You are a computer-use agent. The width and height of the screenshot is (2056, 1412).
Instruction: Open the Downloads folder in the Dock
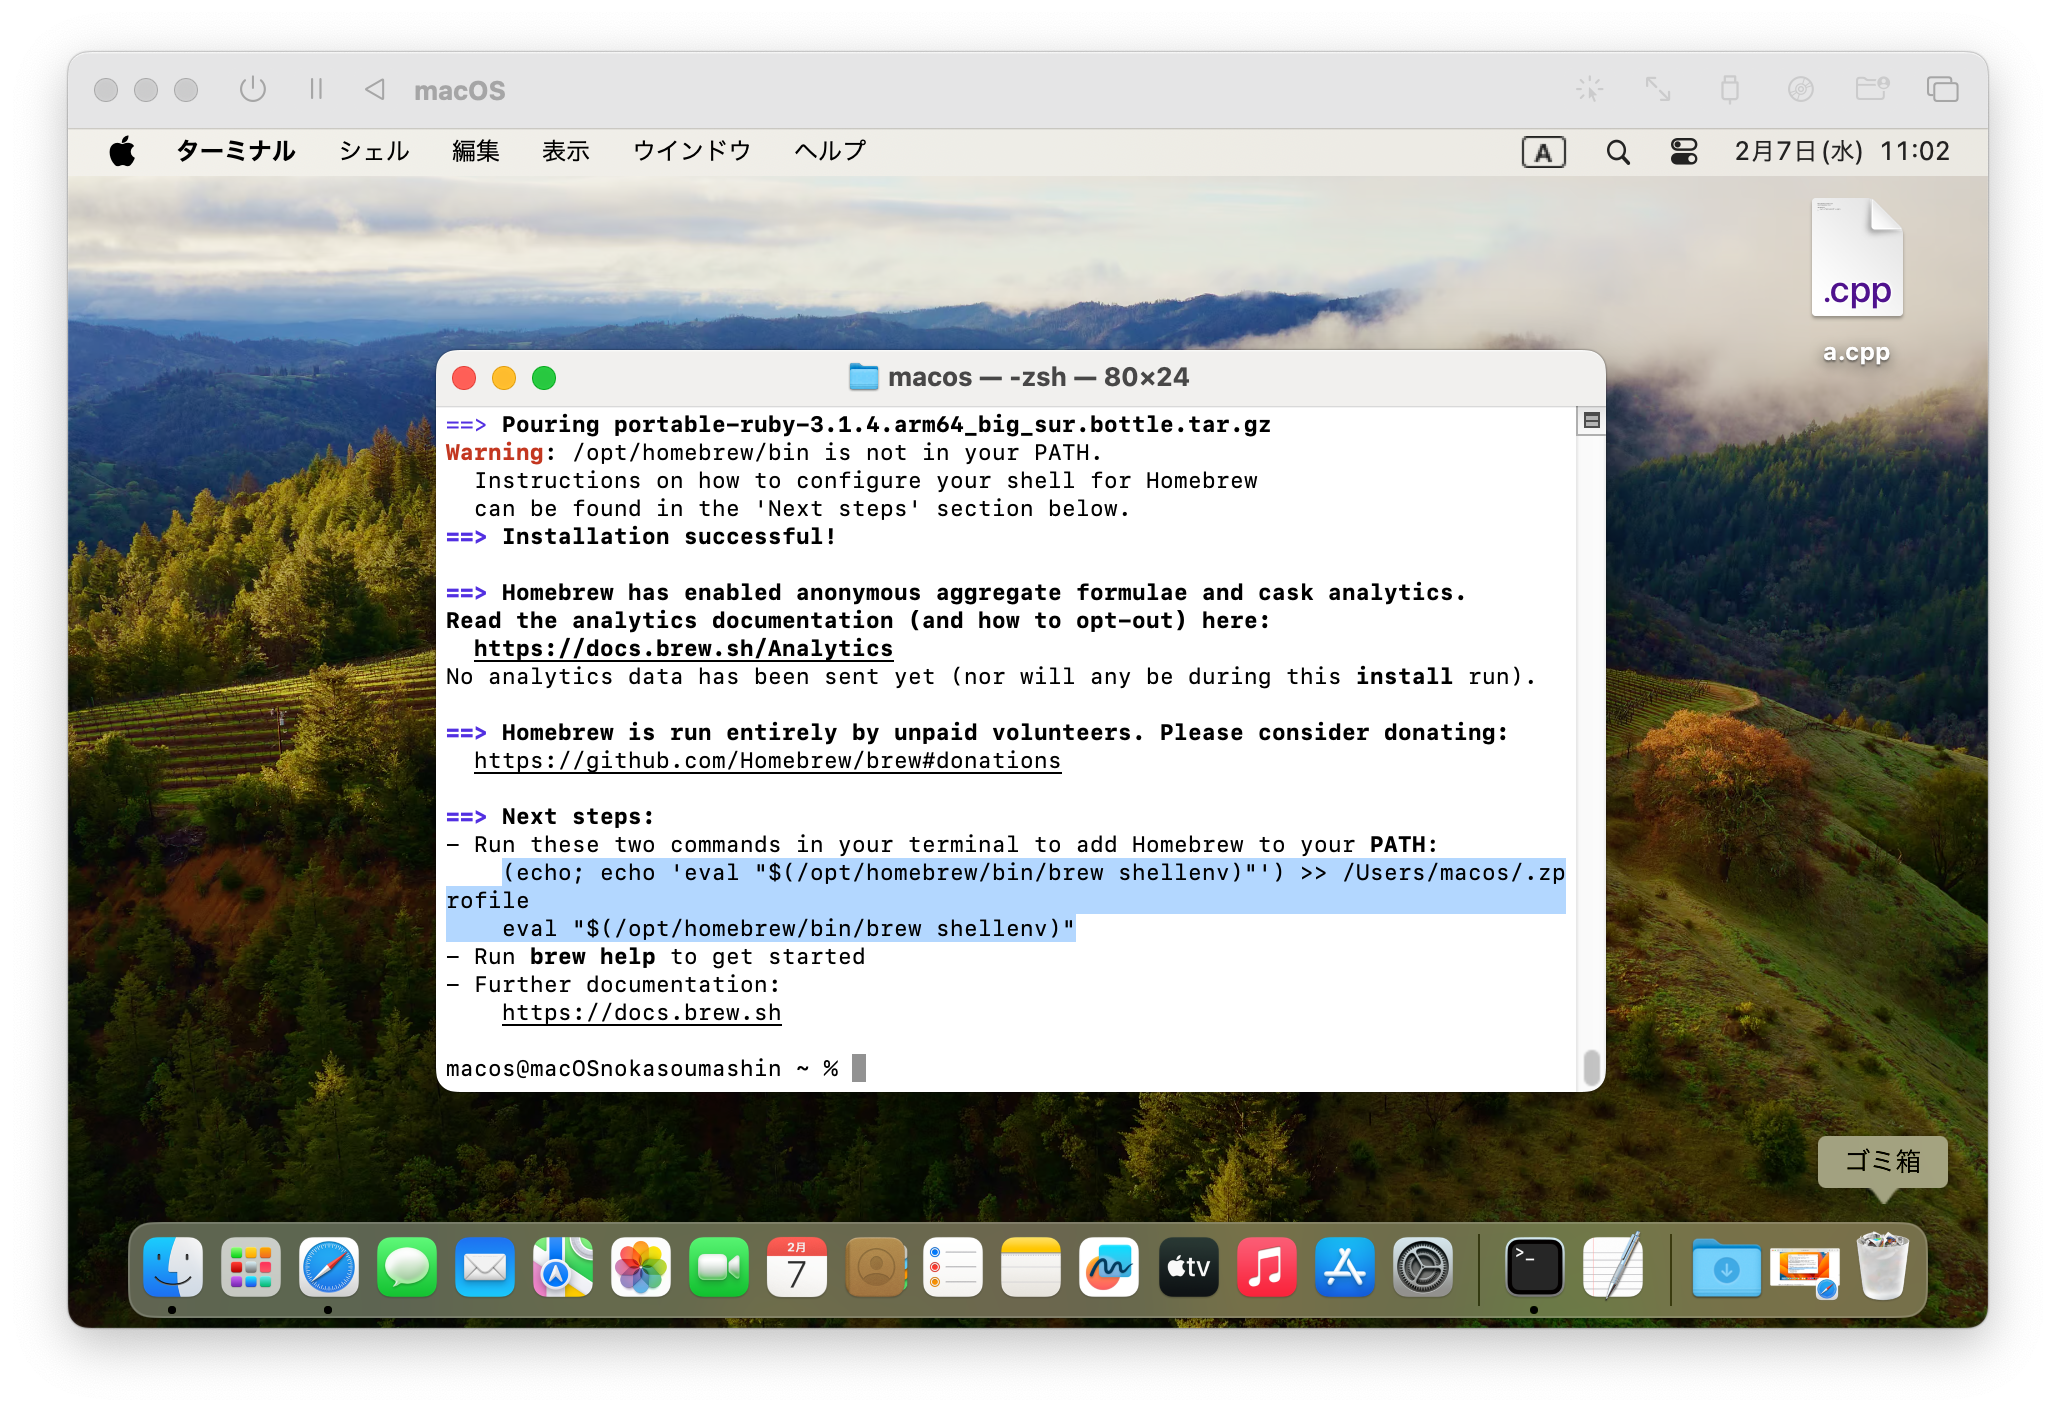coord(1726,1268)
